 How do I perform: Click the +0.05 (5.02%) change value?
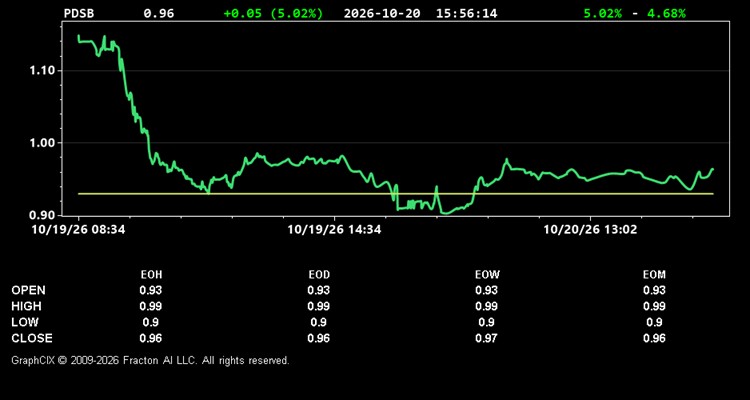tap(273, 13)
